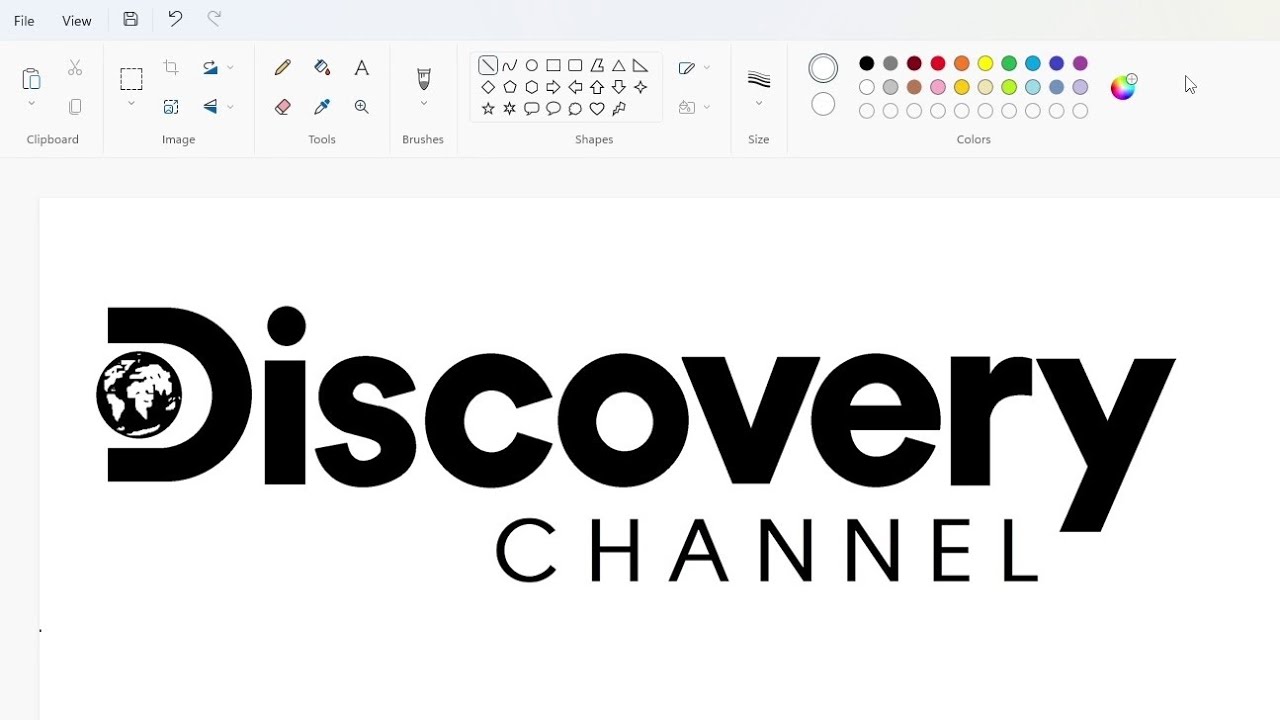Pick the green color swatch
The width and height of the screenshot is (1280, 720).
tap(1009, 63)
